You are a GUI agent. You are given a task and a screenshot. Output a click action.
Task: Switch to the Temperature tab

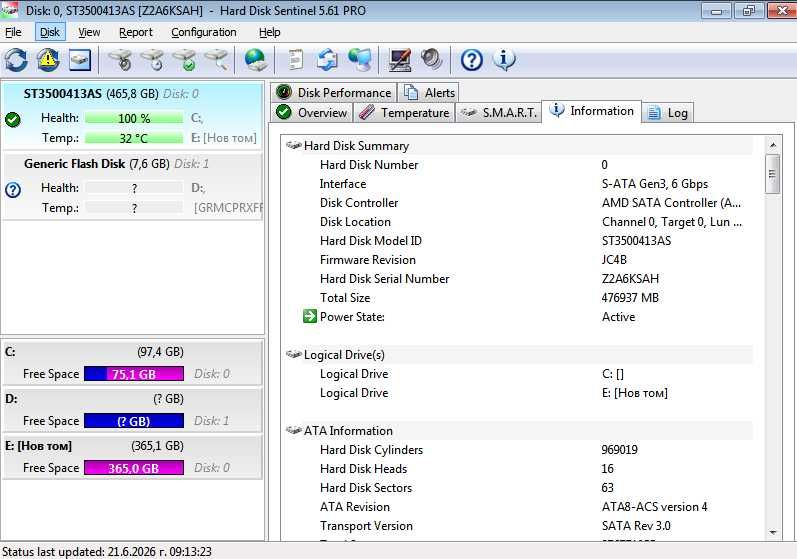[404, 112]
